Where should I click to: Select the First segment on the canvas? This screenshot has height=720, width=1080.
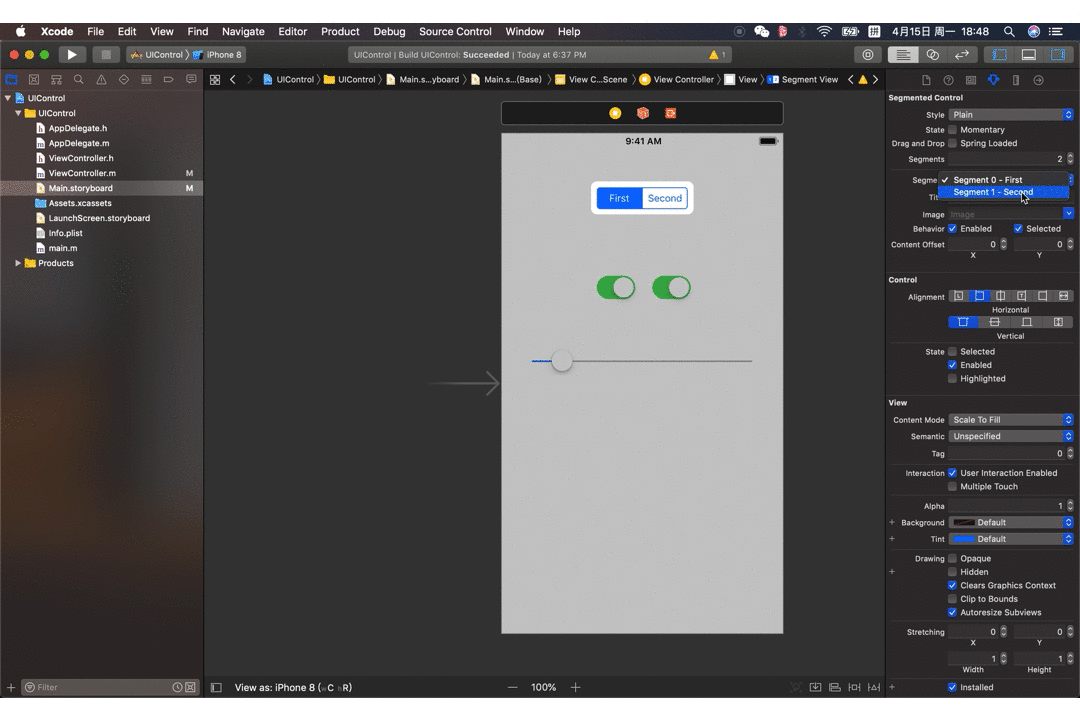[619, 198]
